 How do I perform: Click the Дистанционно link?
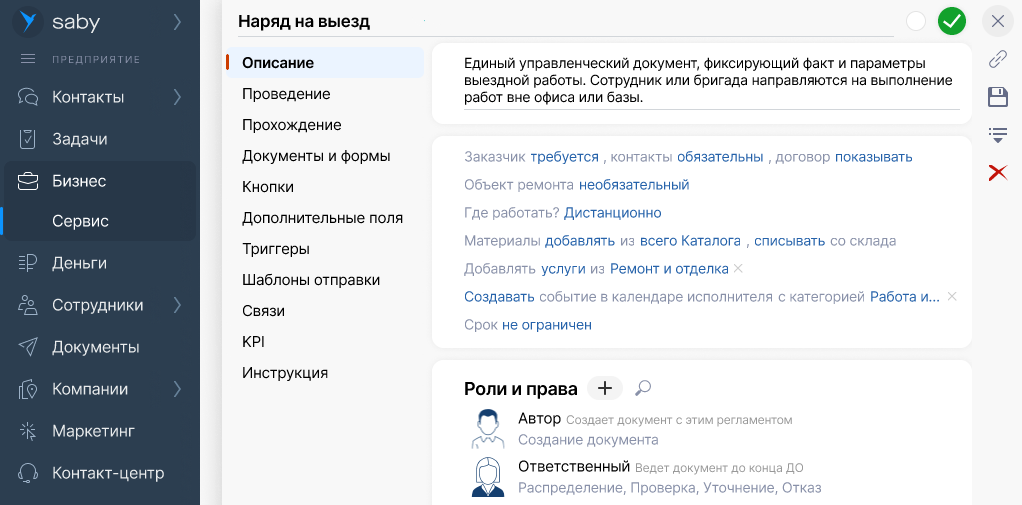click(612, 213)
